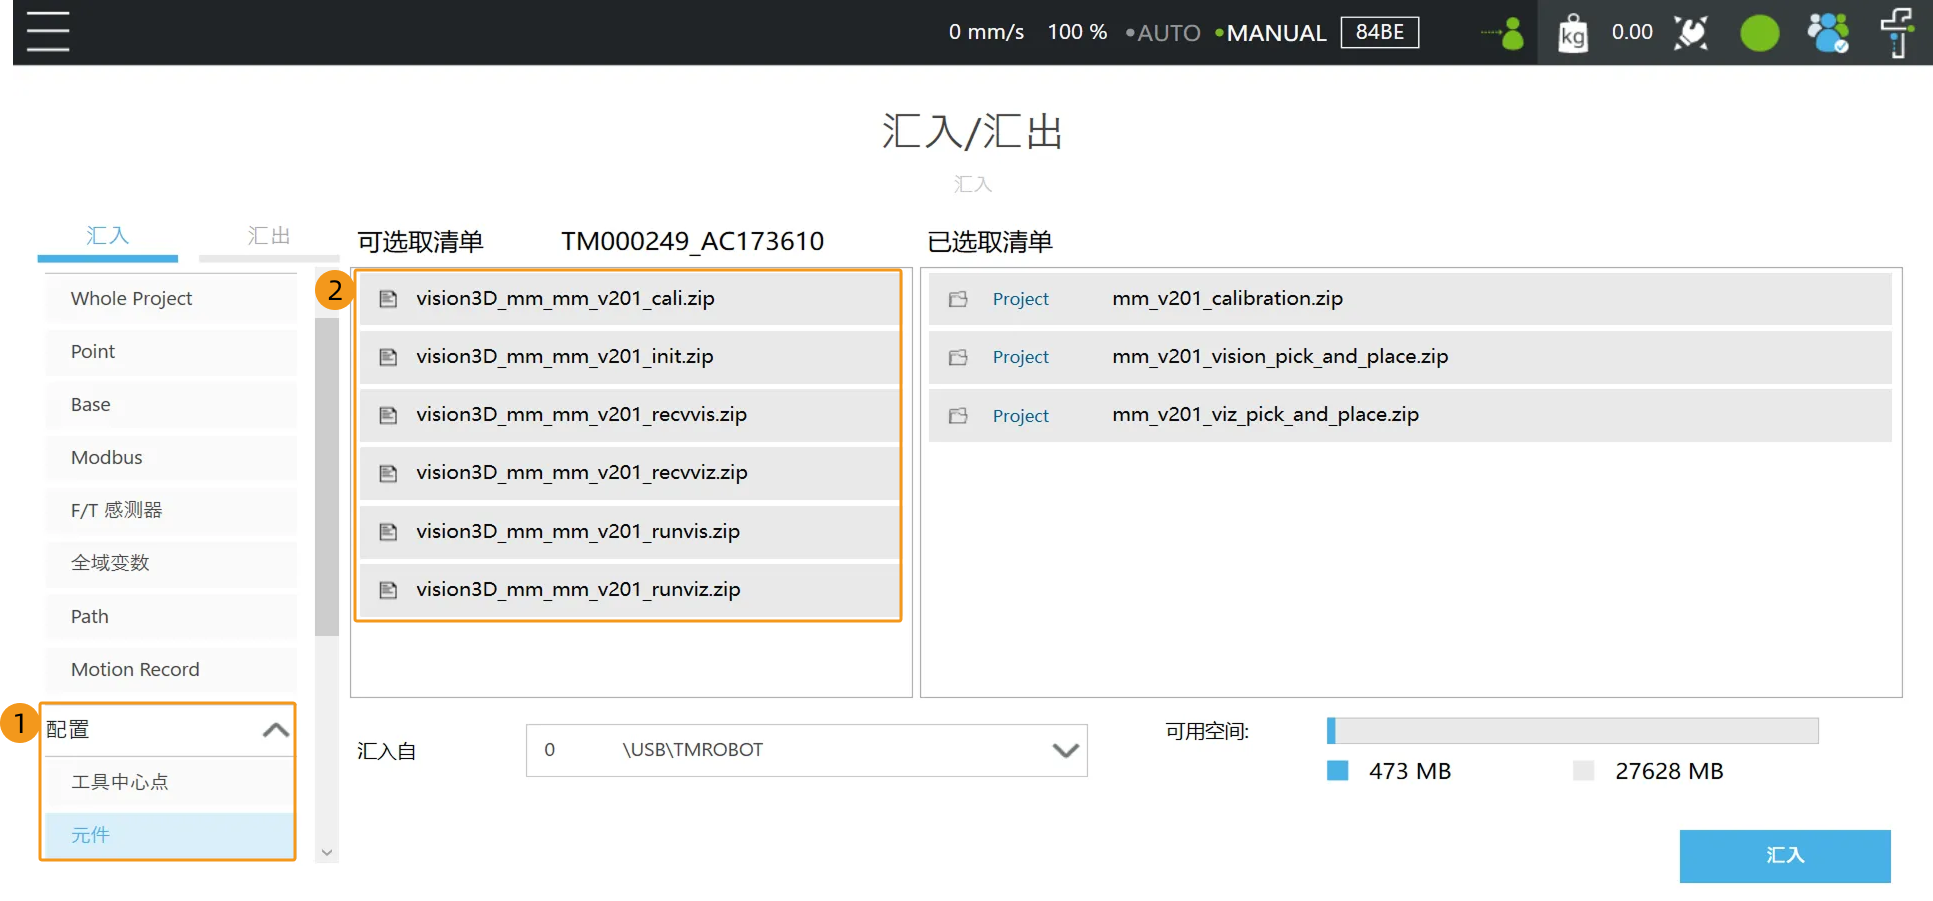This screenshot has width=1933, height=901.
Task: Open the hamburger main menu
Action: point(48,32)
